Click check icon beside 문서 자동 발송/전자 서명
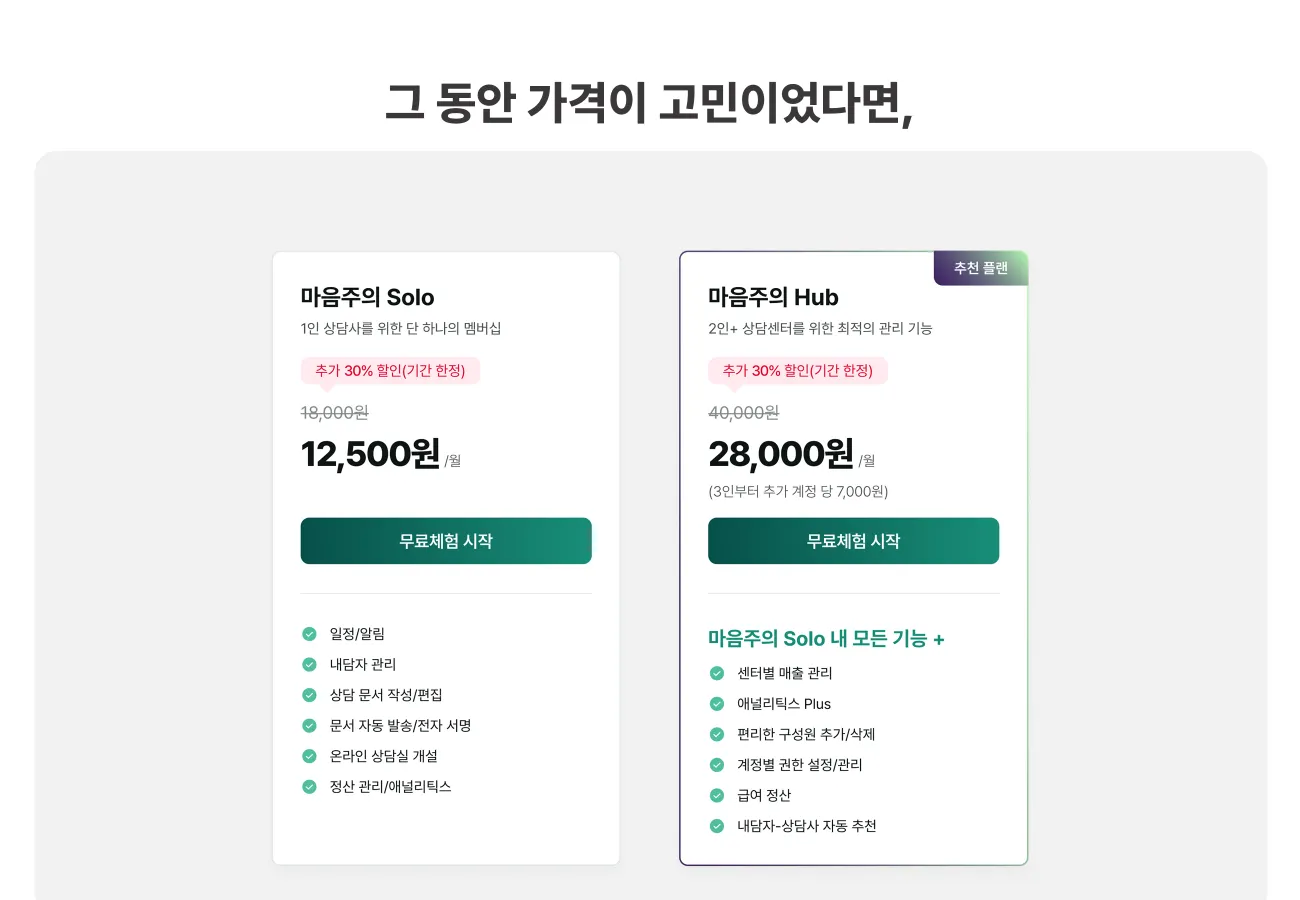Image resolution: width=1300 pixels, height=900 pixels. pos(310,726)
